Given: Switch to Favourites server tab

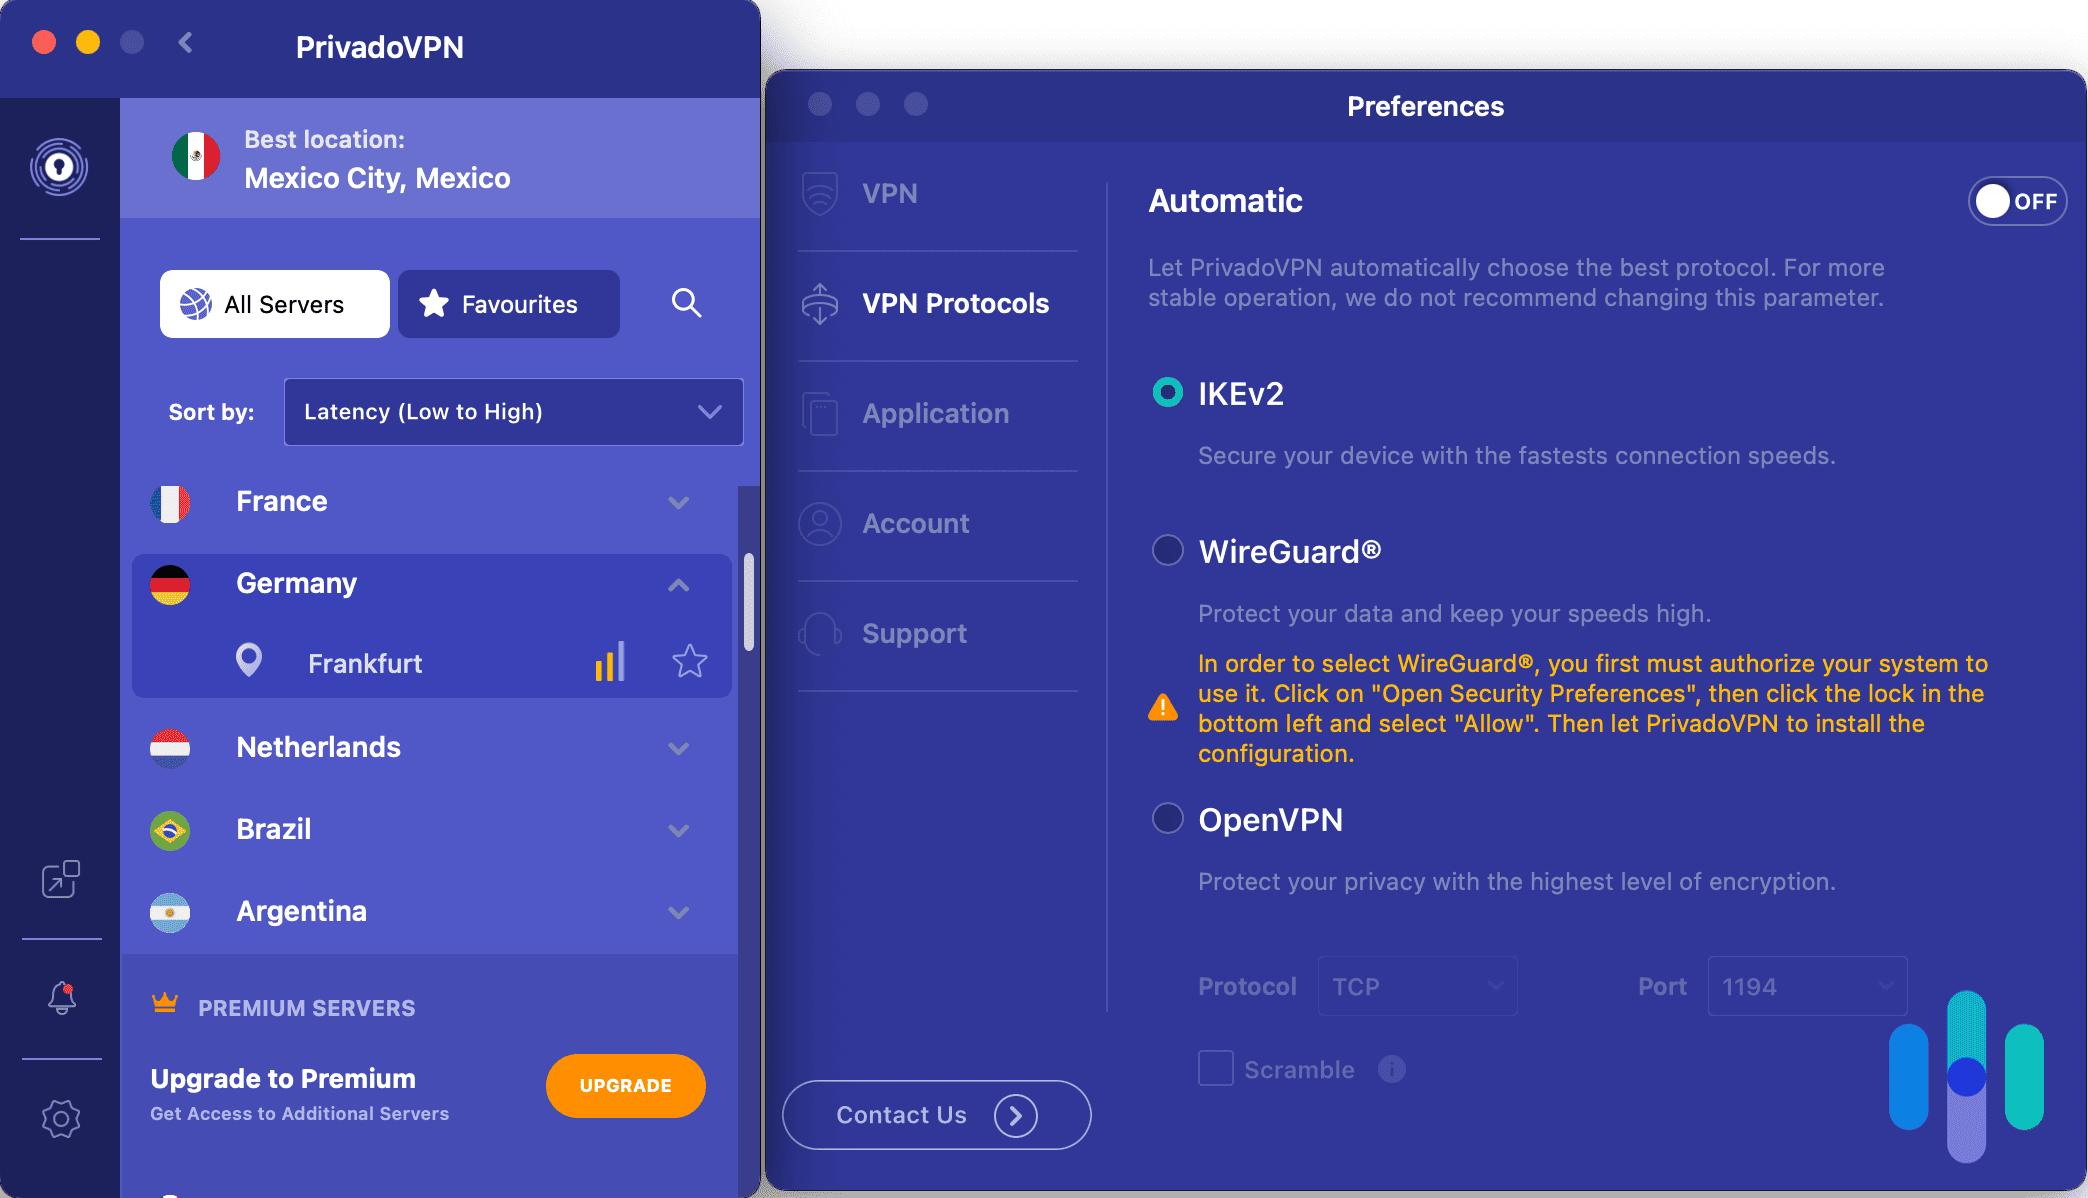Looking at the screenshot, I should click(x=502, y=303).
